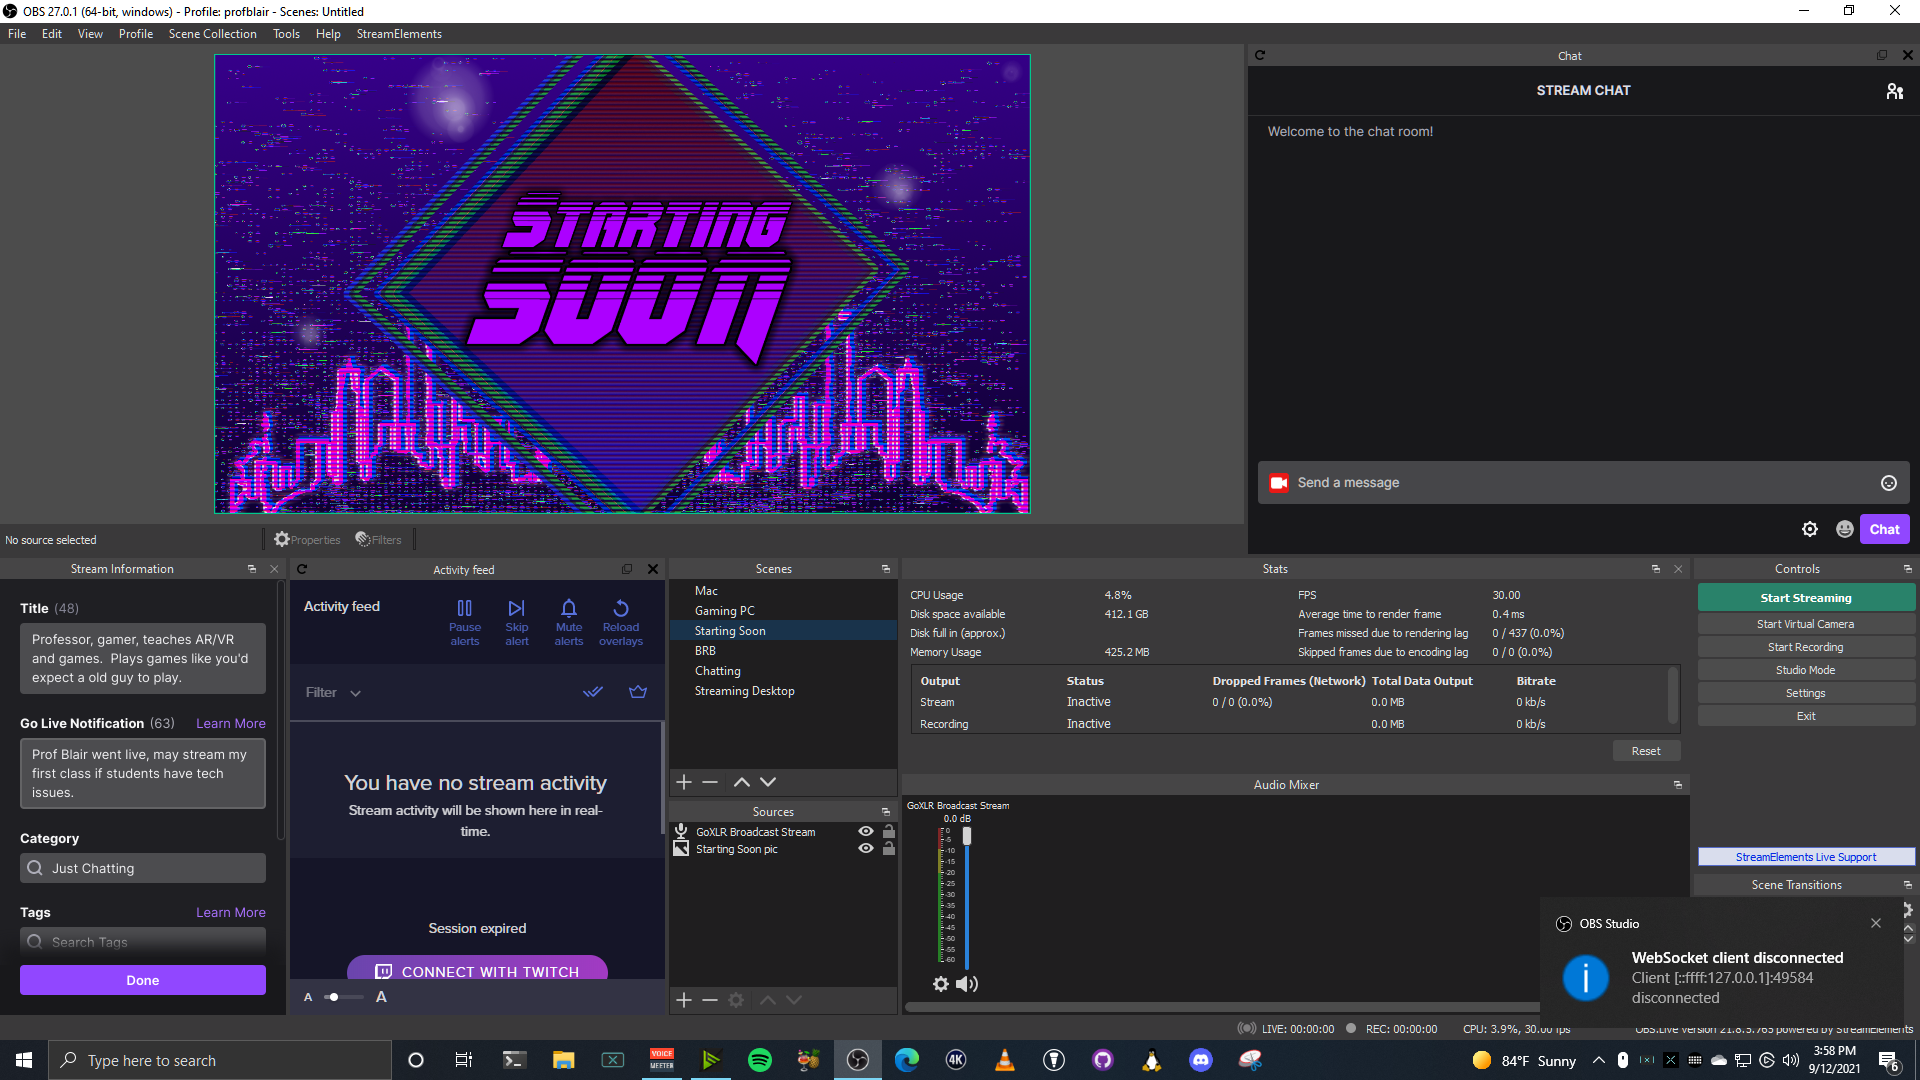Click the add scene plus icon

click(x=684, y=782)
